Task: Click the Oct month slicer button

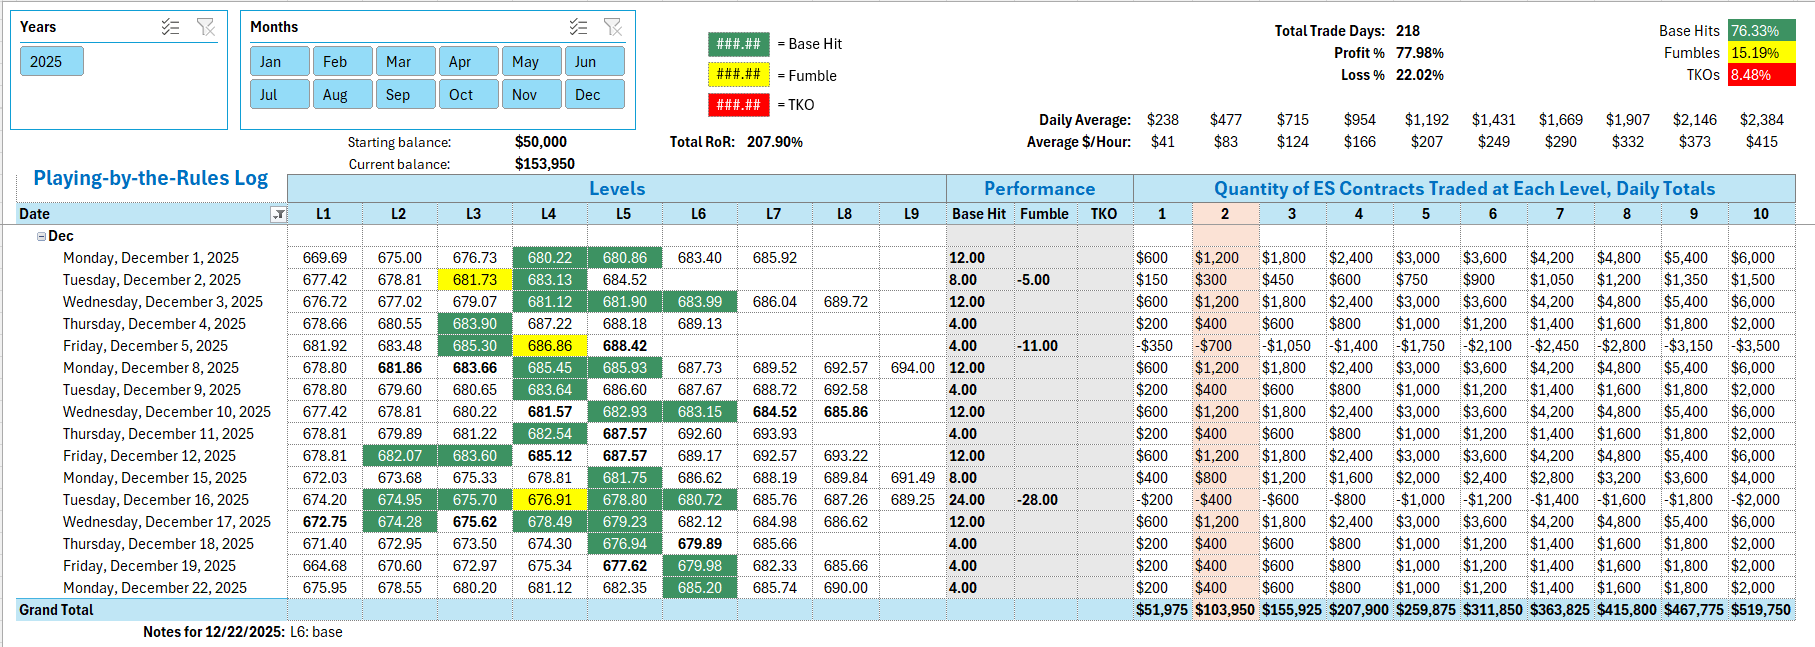Action: coord(468,95)
